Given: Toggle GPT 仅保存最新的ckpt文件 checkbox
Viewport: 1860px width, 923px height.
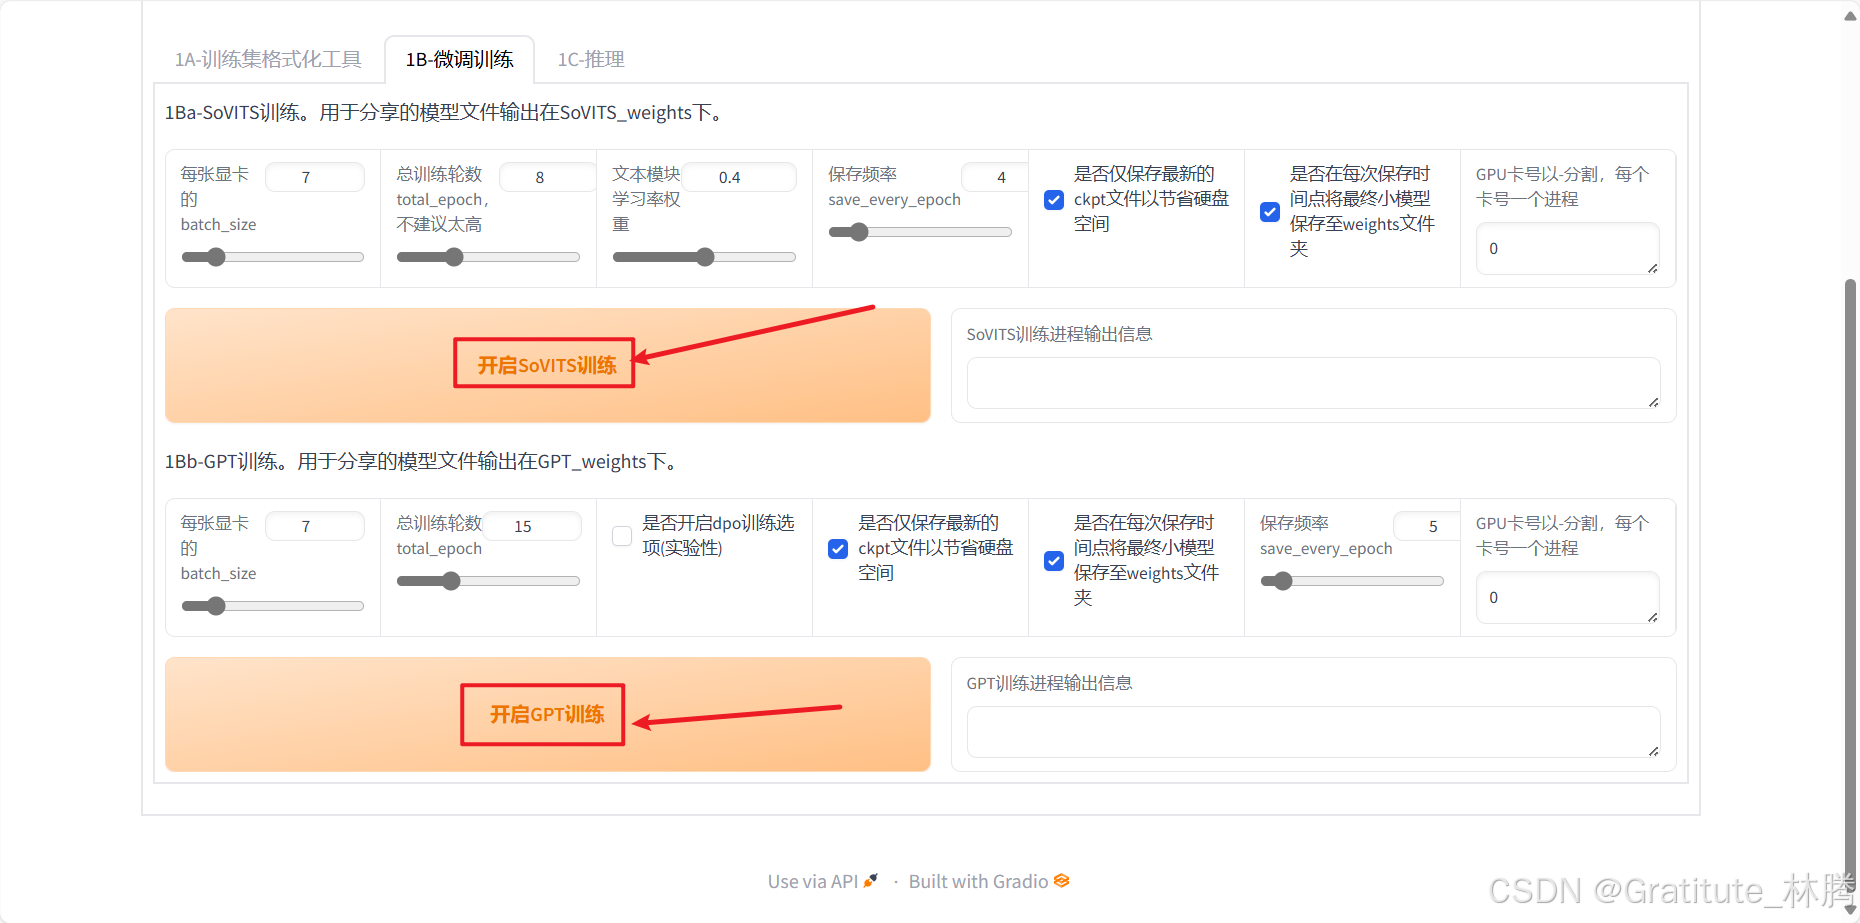Looking at the screenshot, I should 838,548.
